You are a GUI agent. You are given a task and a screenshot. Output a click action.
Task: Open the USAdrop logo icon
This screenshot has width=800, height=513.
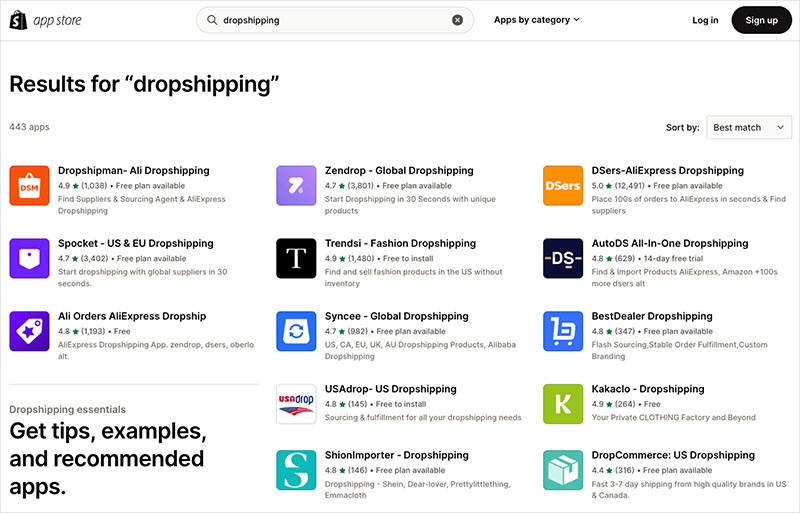[296, 404]
